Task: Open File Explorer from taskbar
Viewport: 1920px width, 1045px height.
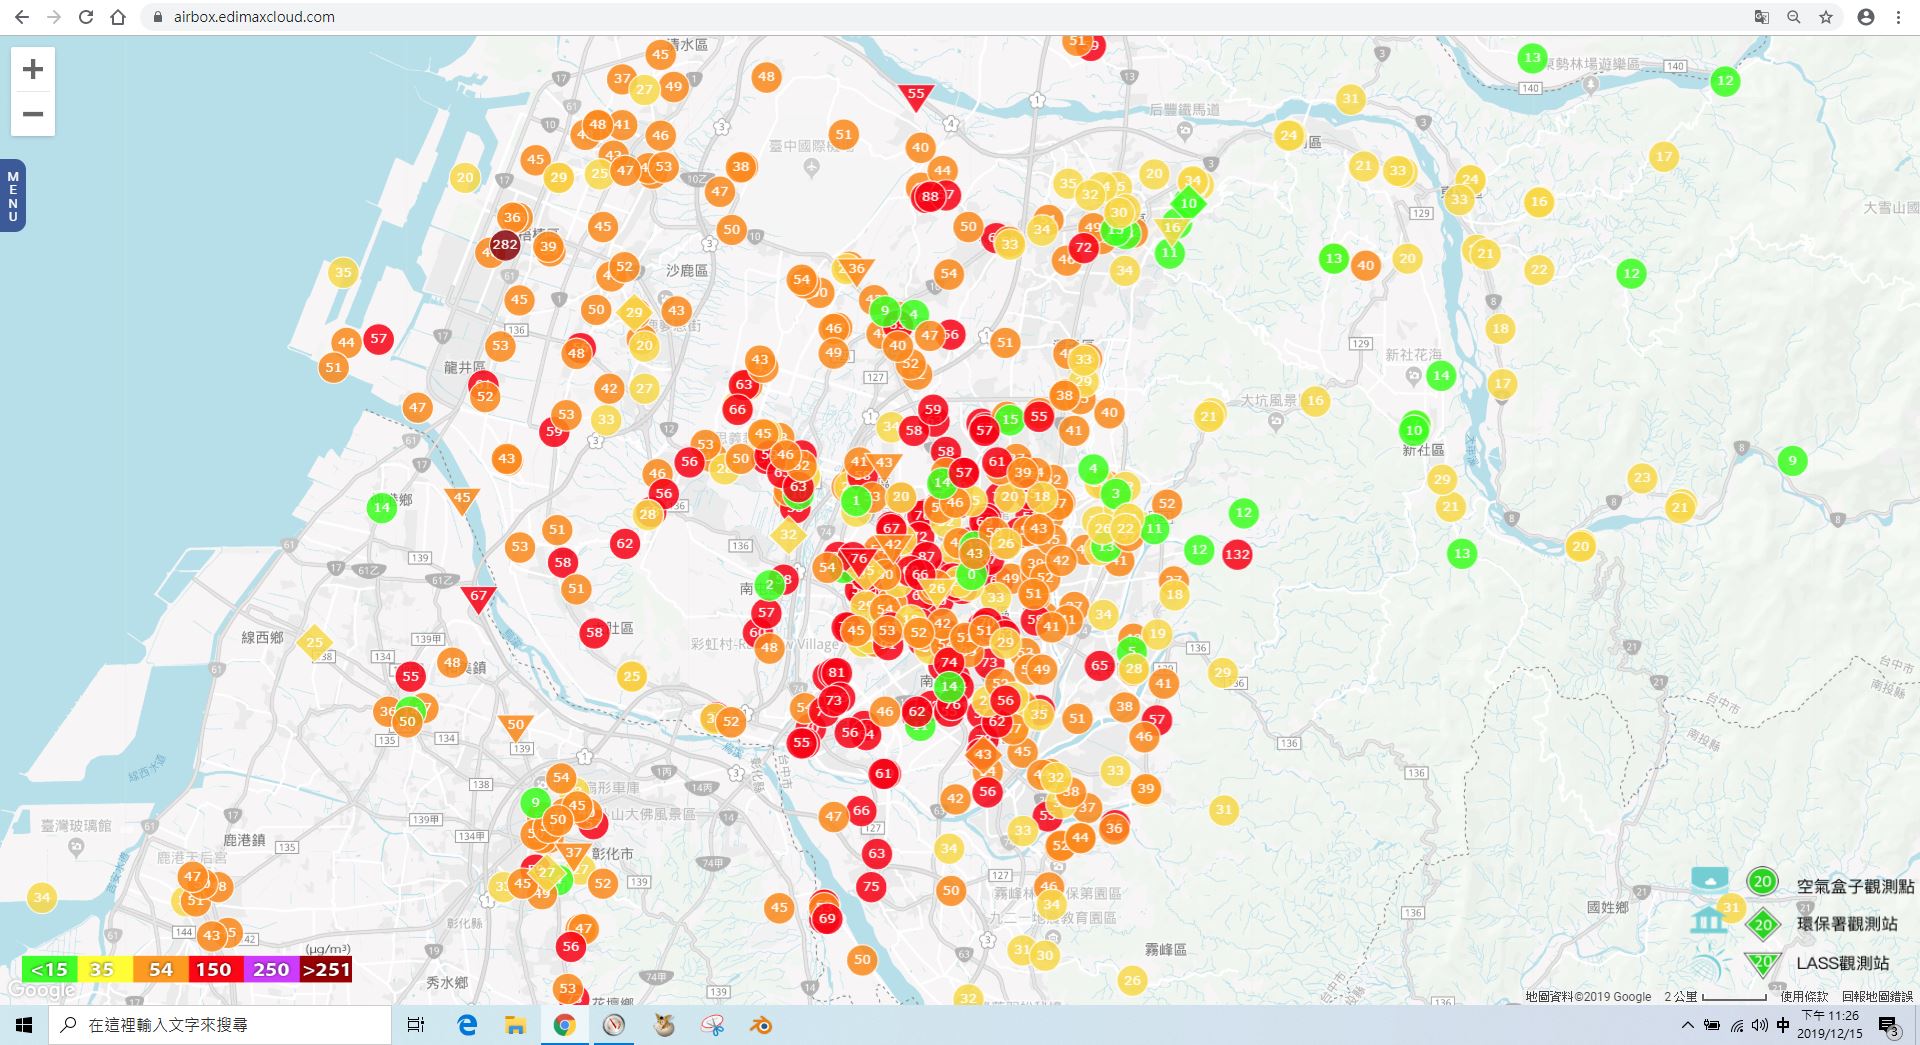Action: pos(515,1025)
